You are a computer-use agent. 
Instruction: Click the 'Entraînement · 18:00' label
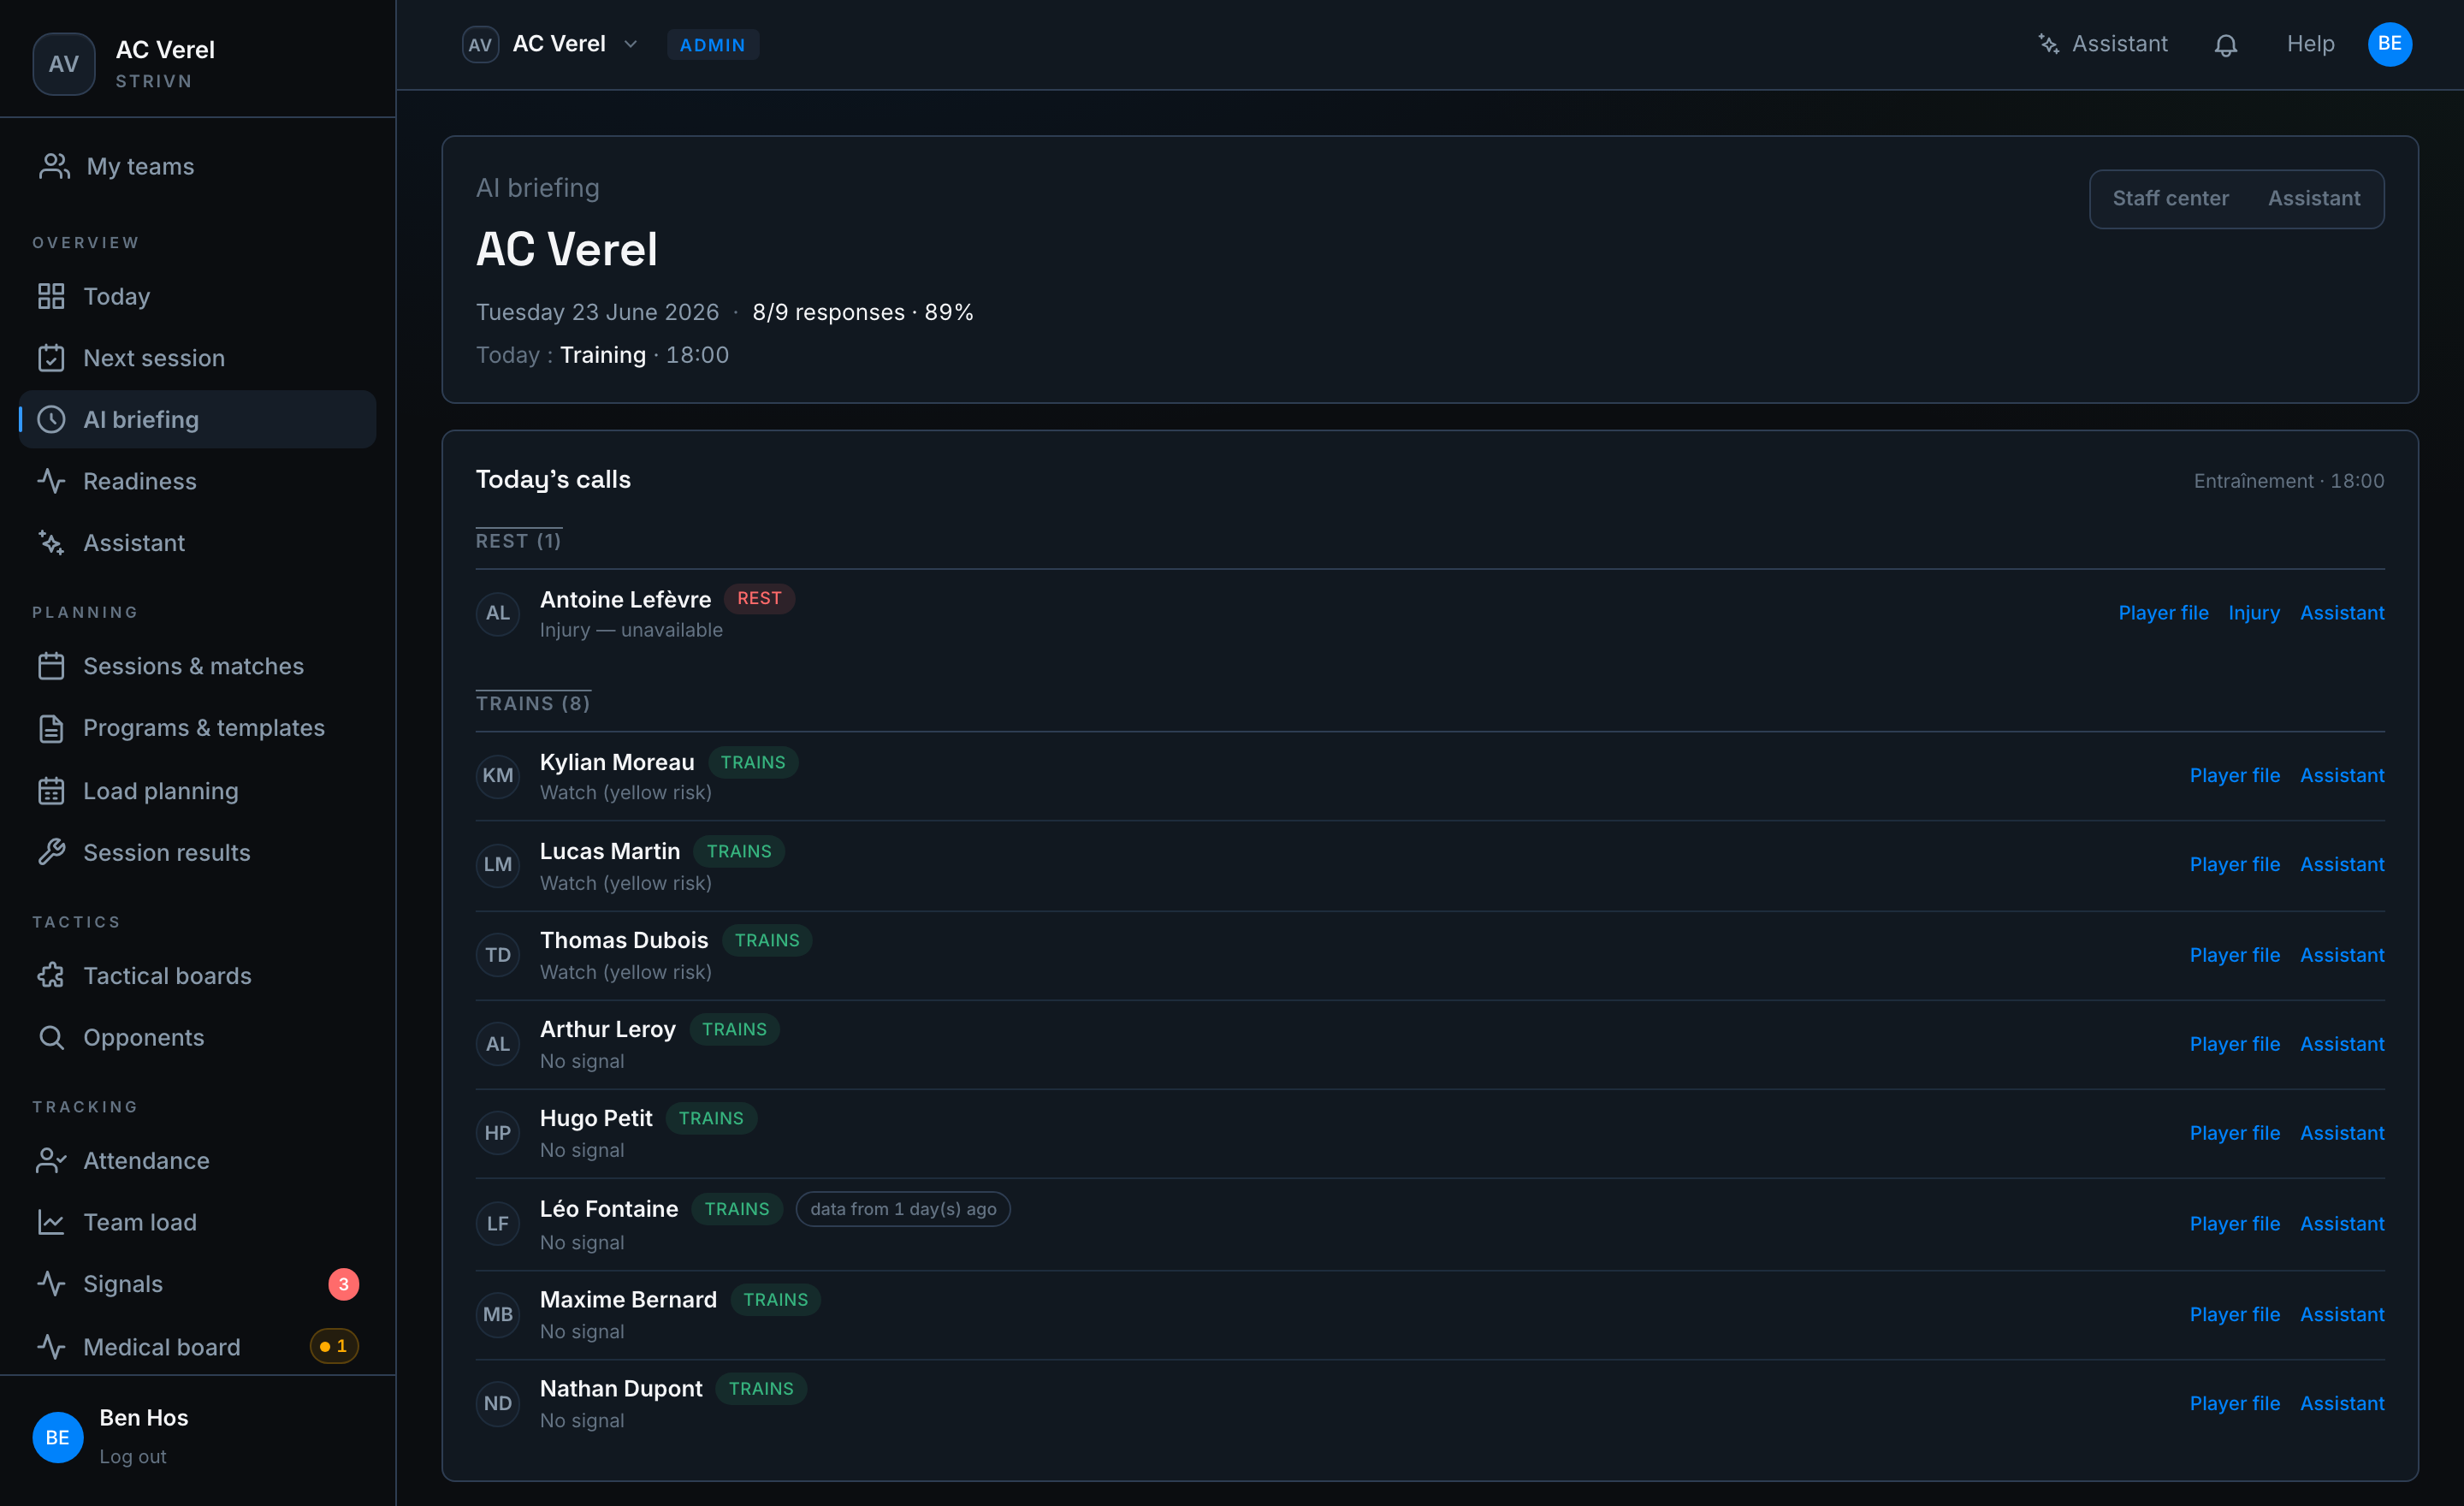(x=2288, y=481)
